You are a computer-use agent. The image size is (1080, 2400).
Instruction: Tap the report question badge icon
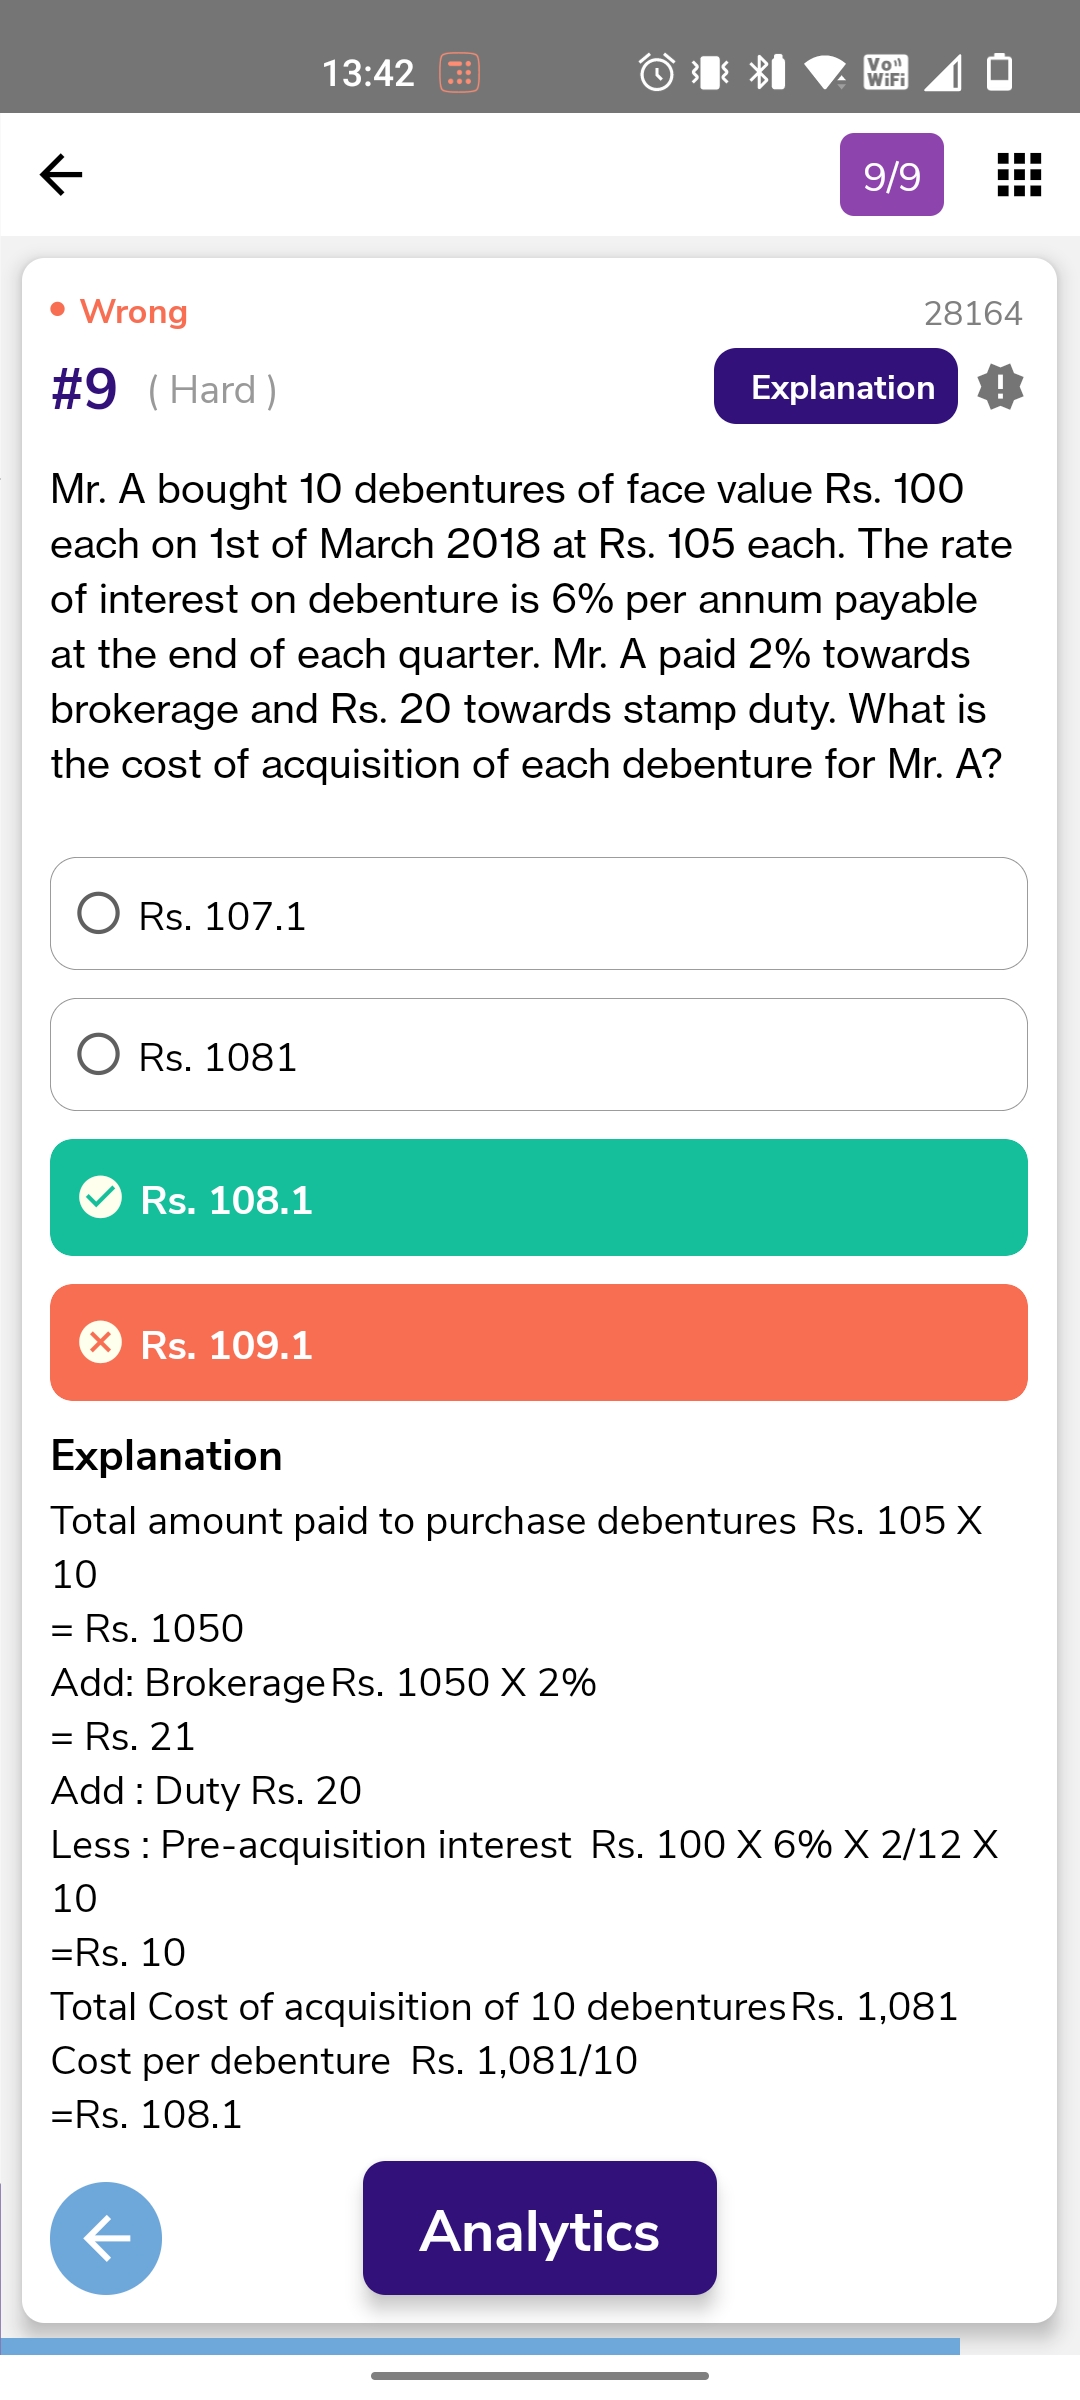1000,387
